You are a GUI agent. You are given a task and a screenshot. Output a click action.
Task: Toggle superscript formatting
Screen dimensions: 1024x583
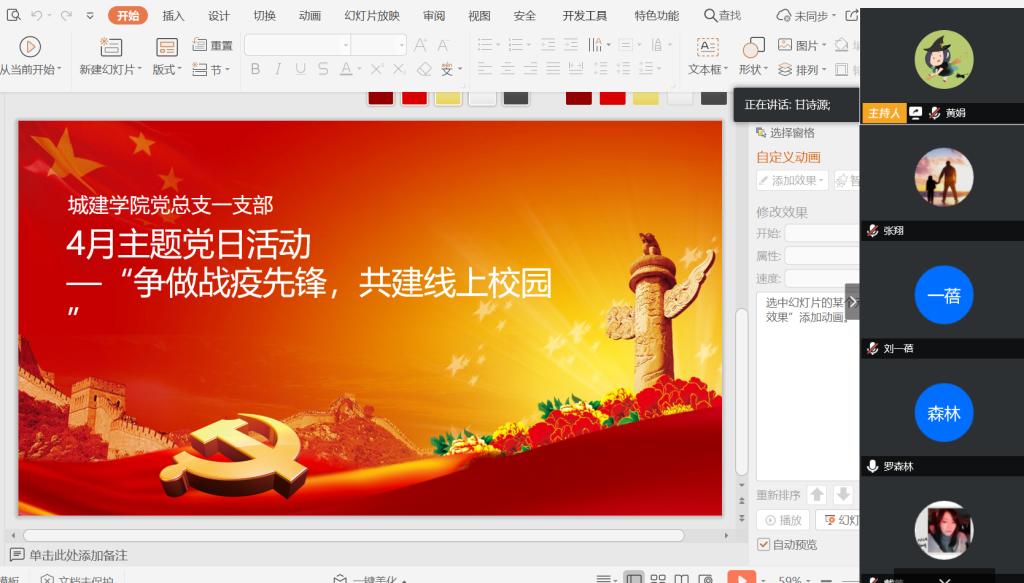(377, 69)
